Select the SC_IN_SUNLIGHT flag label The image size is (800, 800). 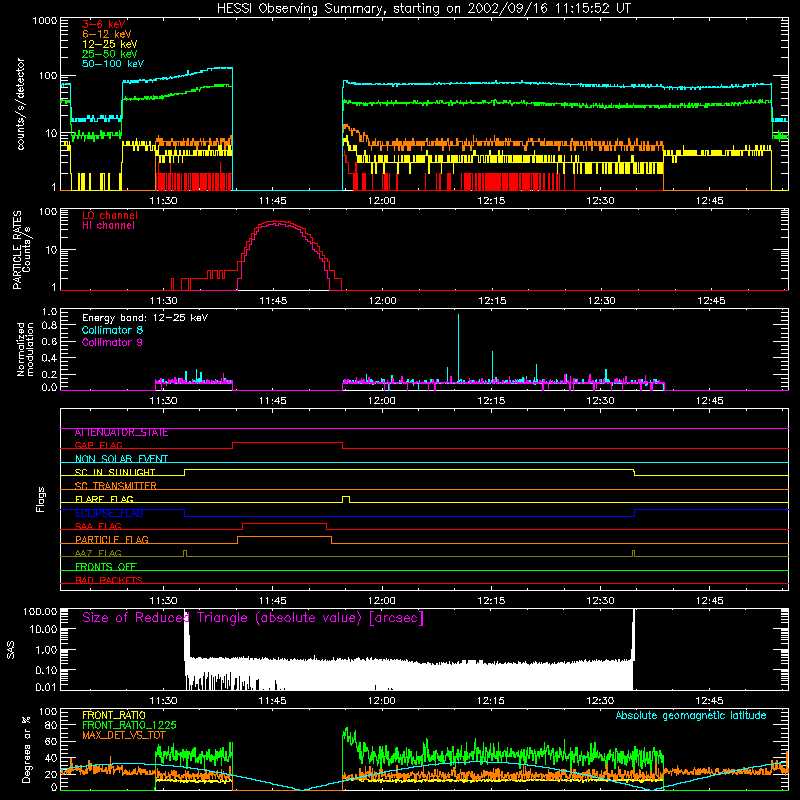[115, 472]
